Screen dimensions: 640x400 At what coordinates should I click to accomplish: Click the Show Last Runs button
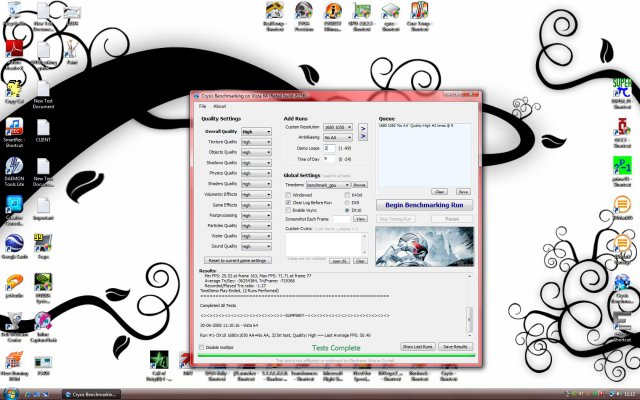pyautogui.click(x=418, y=347)
